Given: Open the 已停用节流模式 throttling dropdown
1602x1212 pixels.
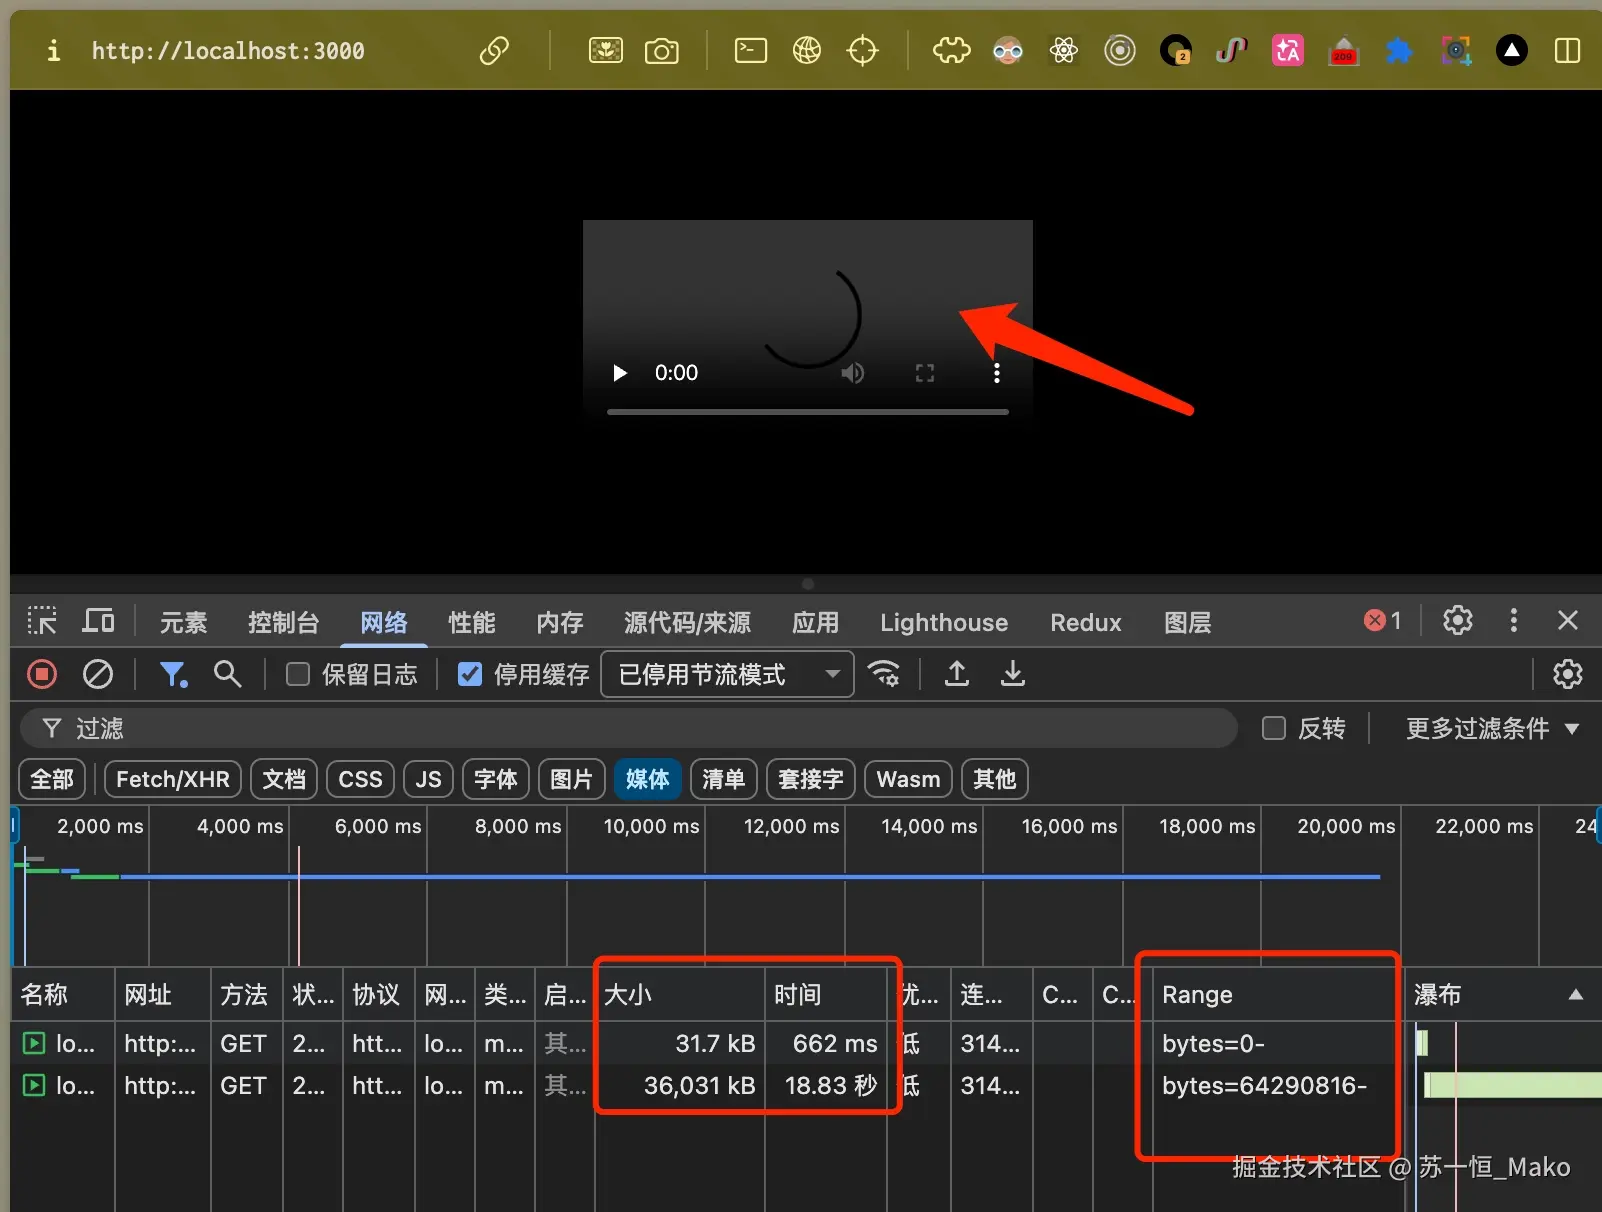Looking at the screenshot, I should pos(727,674).
